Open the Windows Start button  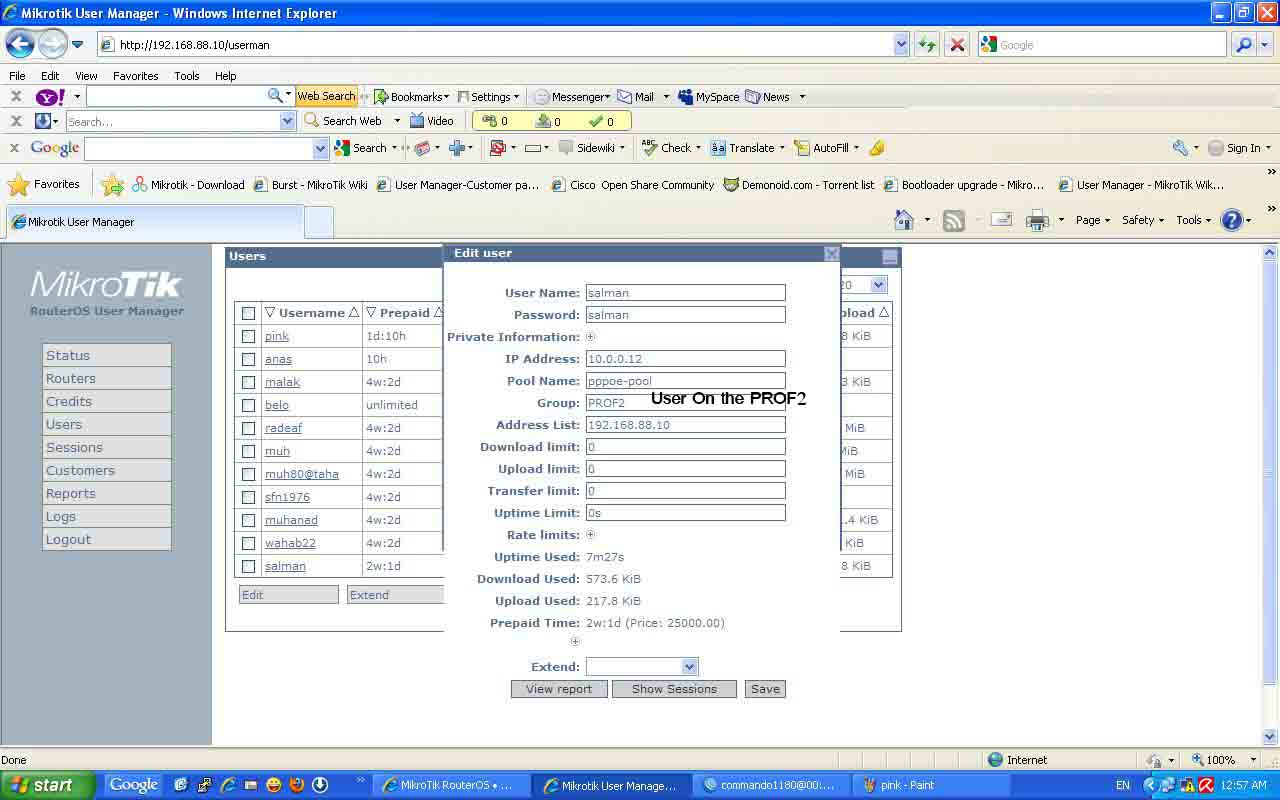click(48, 785)
